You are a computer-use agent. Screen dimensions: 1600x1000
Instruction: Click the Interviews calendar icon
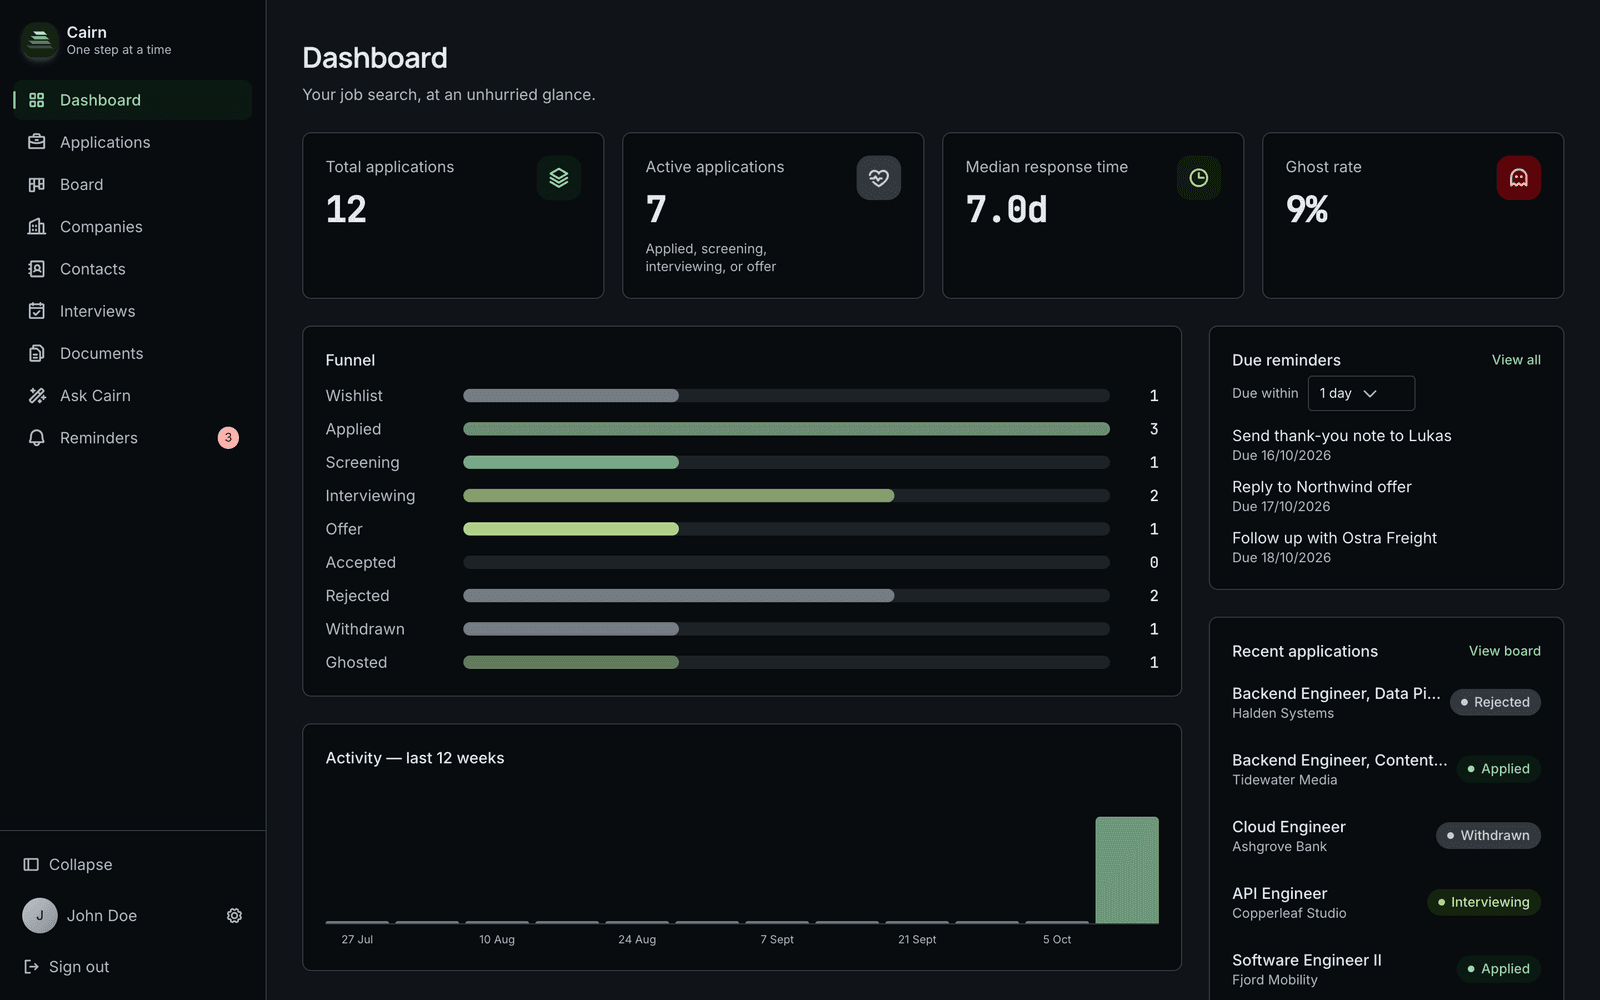click(37, 311)
